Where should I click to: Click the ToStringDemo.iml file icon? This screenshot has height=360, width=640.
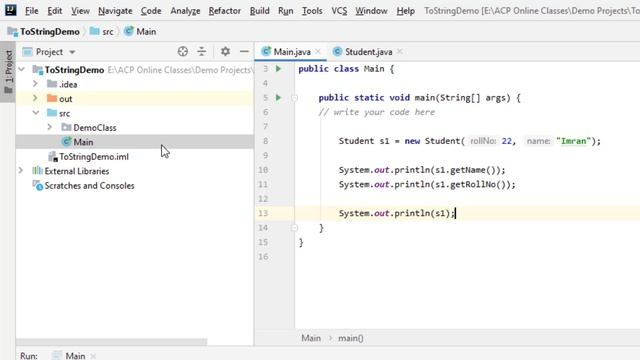click(x=53, y=156)
